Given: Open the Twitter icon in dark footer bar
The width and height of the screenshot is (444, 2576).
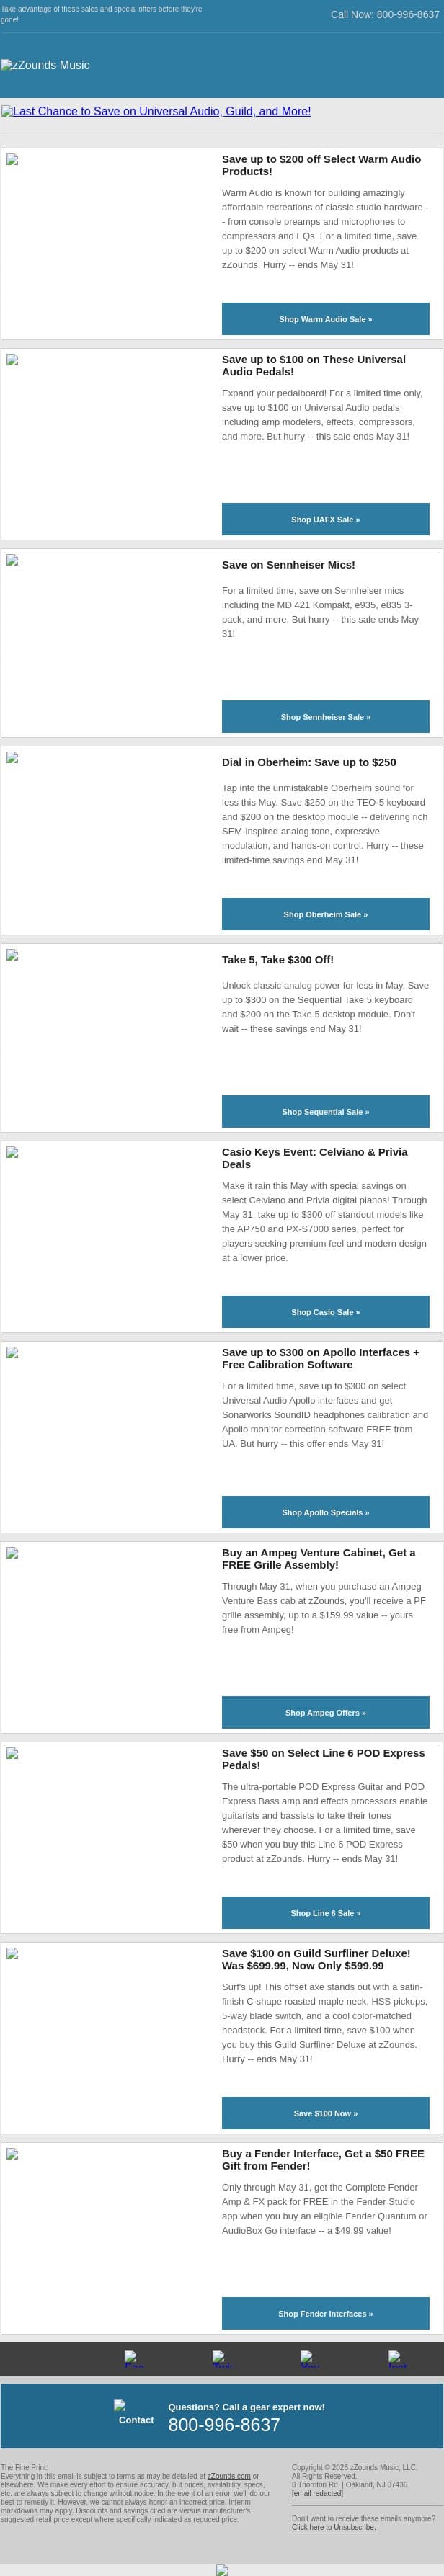Looking at the screenshot, I should coord(221,2359).
